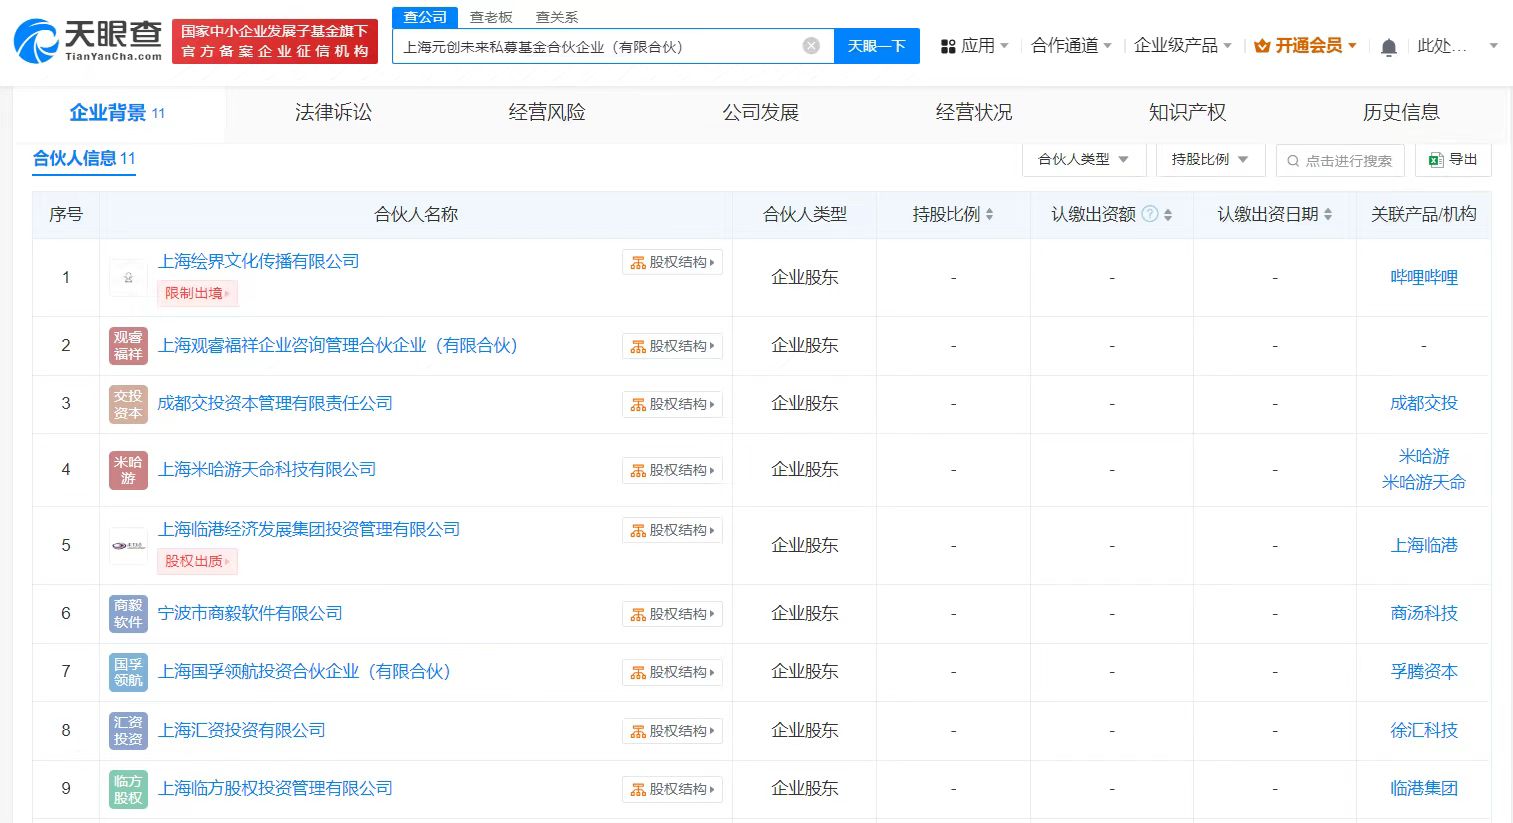This screenshot has height=823, width=1513.
Task: Expand the 限制出境 tag
Action: point(197,293)
